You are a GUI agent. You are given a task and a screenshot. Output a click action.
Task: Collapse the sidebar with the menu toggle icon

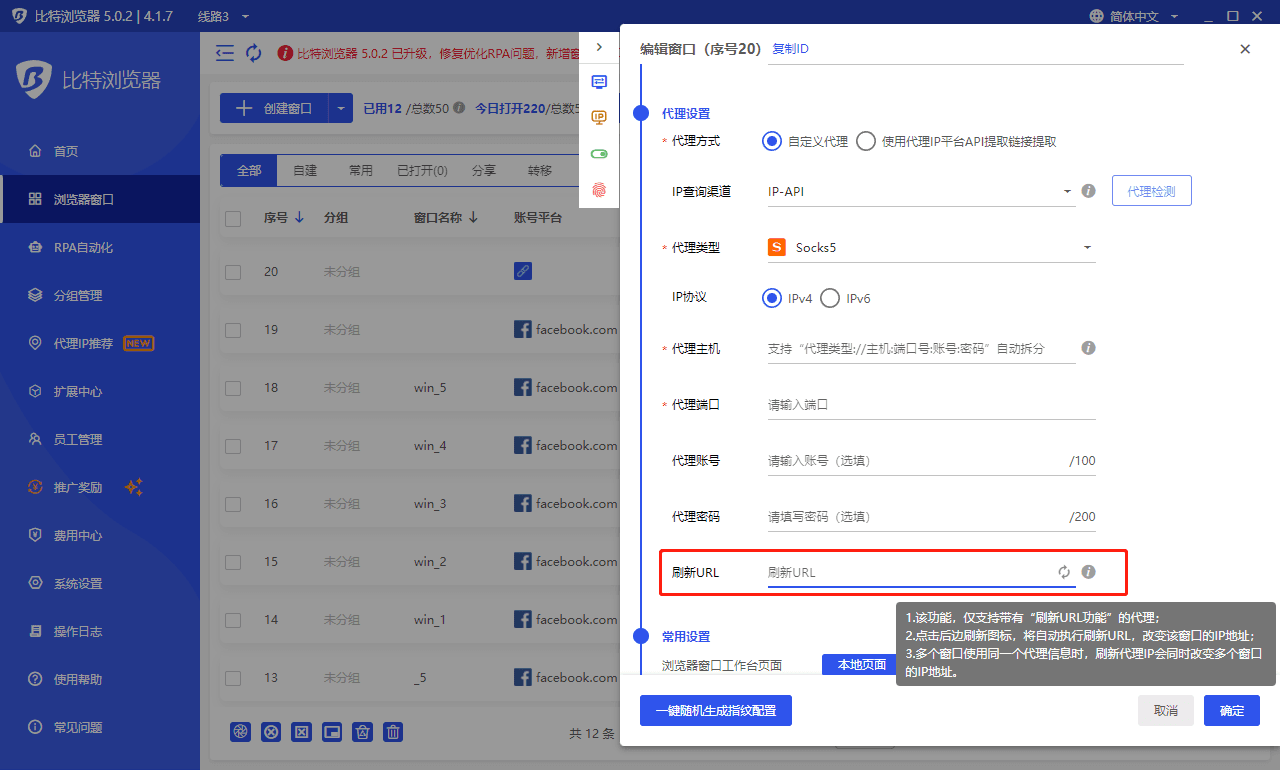[225, 53]
